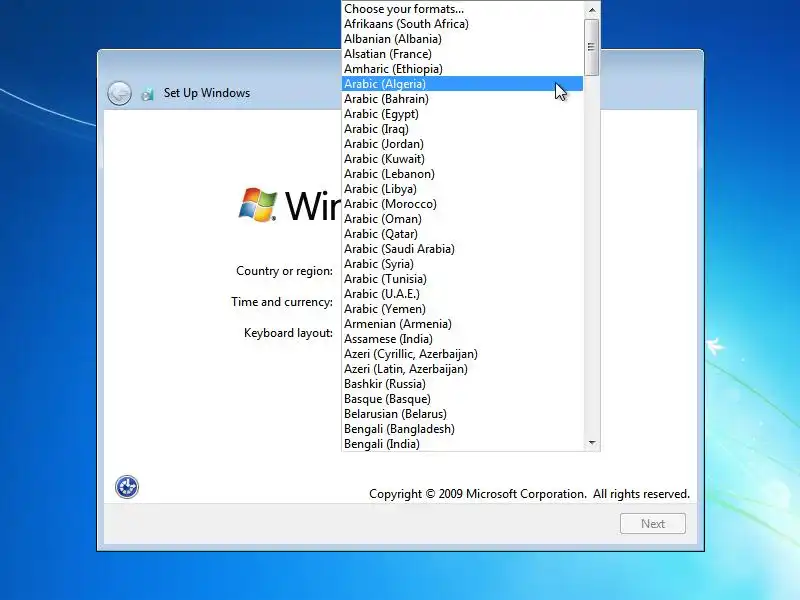Click the list scrollbar thumb
Viewport: 800px width, 600px height.
(x=592, y=47)
